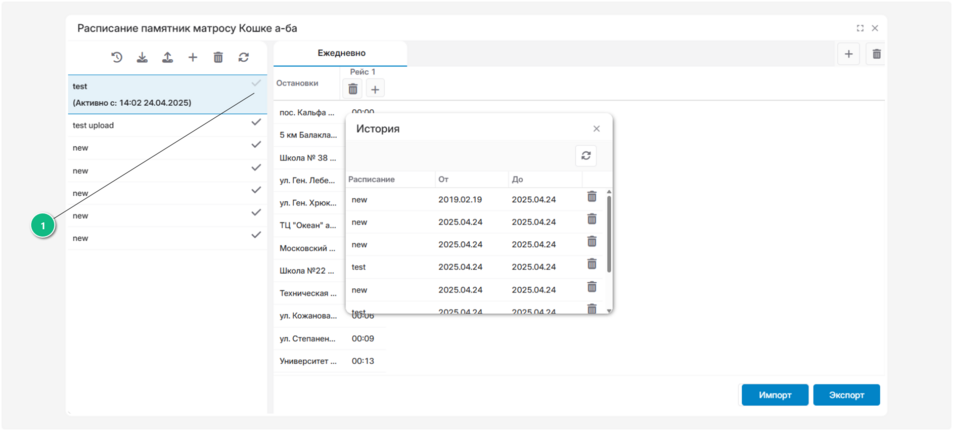Refresh the История popup list
Image resolution: width=953 pixels, height=431 pixels.
586,156
